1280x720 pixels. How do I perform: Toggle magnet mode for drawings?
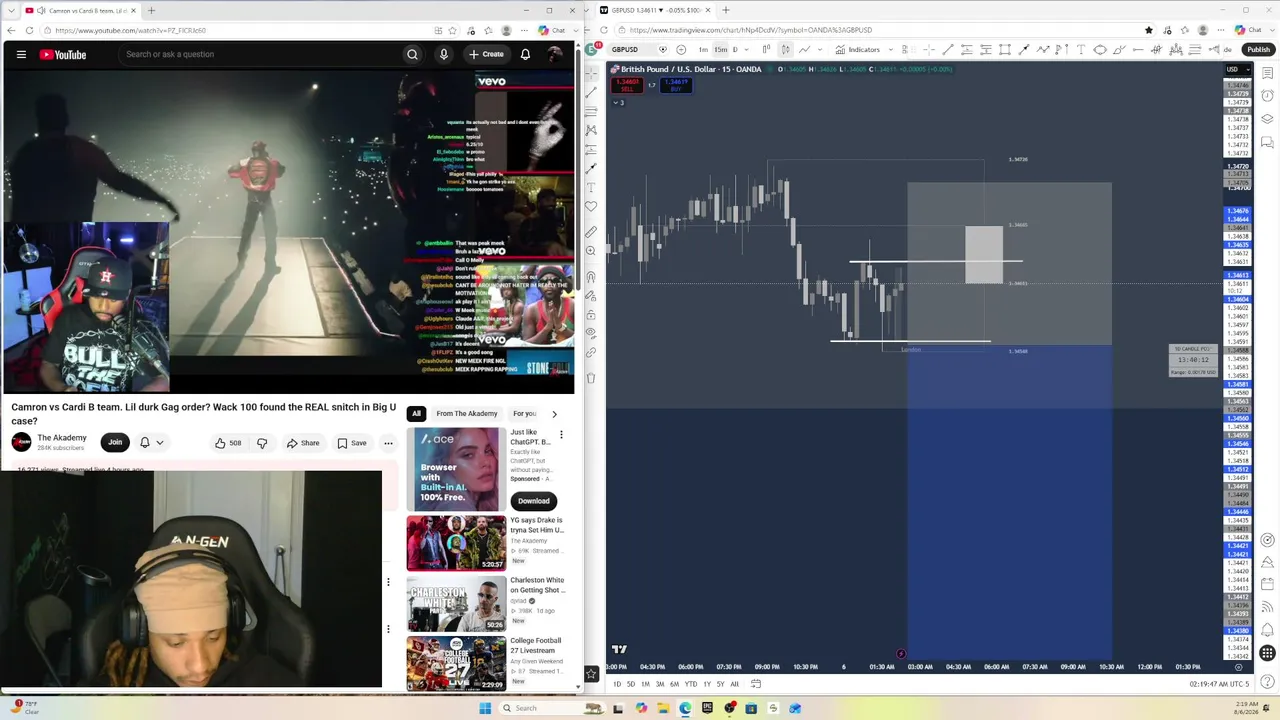[x=591, y=277]
